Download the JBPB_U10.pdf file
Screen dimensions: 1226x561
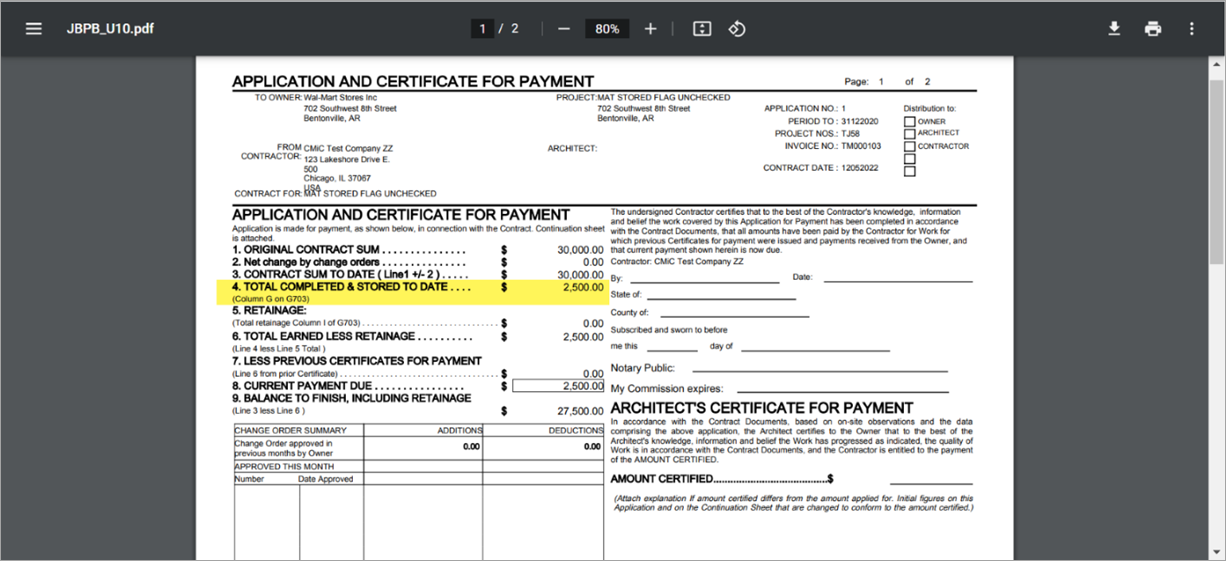click(1114, 29)
